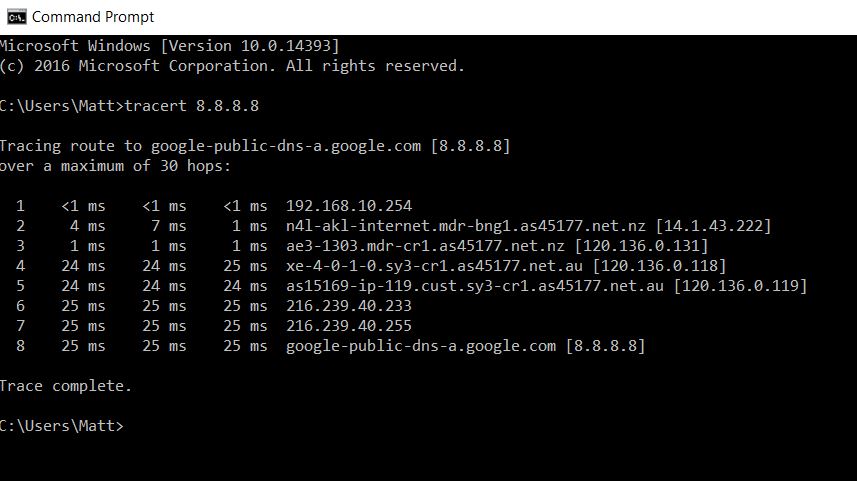Click hop 1 address 192.168.10.254
This screenshot has width=857, height=481.
pos(348,206)
